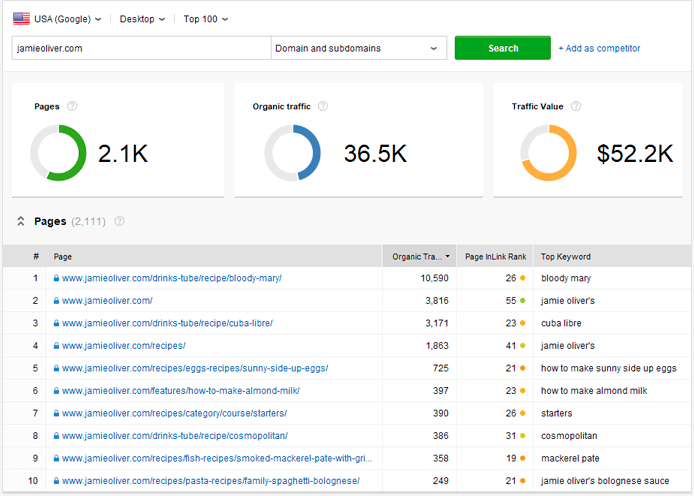The image size is (694, 496).
Task: Click the green rank dot next to 55
Action: pyautogui.click(x=523, y=300)
